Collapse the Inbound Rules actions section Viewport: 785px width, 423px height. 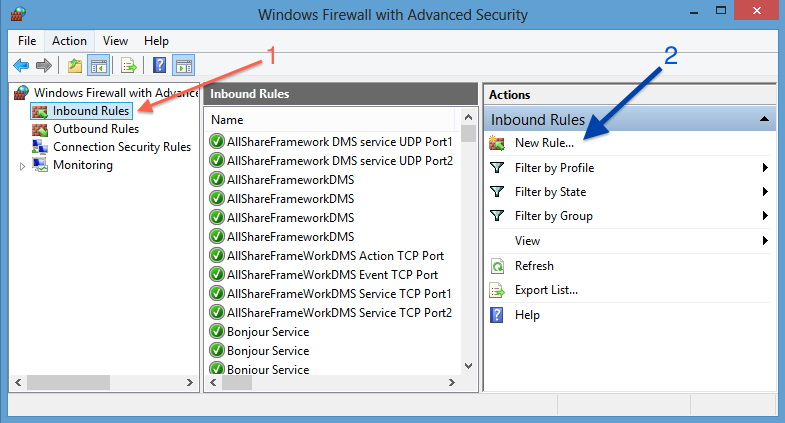coord(764,119)
